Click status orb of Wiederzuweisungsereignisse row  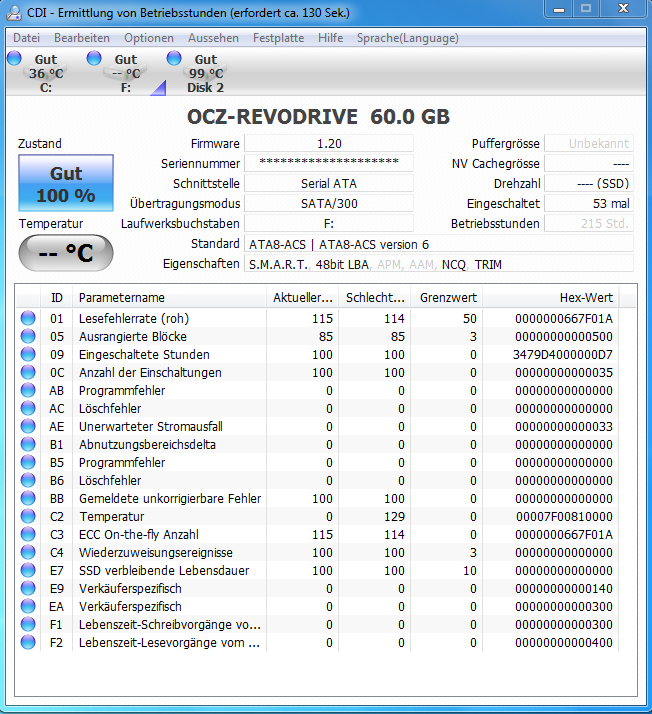[x=28, y=552]
